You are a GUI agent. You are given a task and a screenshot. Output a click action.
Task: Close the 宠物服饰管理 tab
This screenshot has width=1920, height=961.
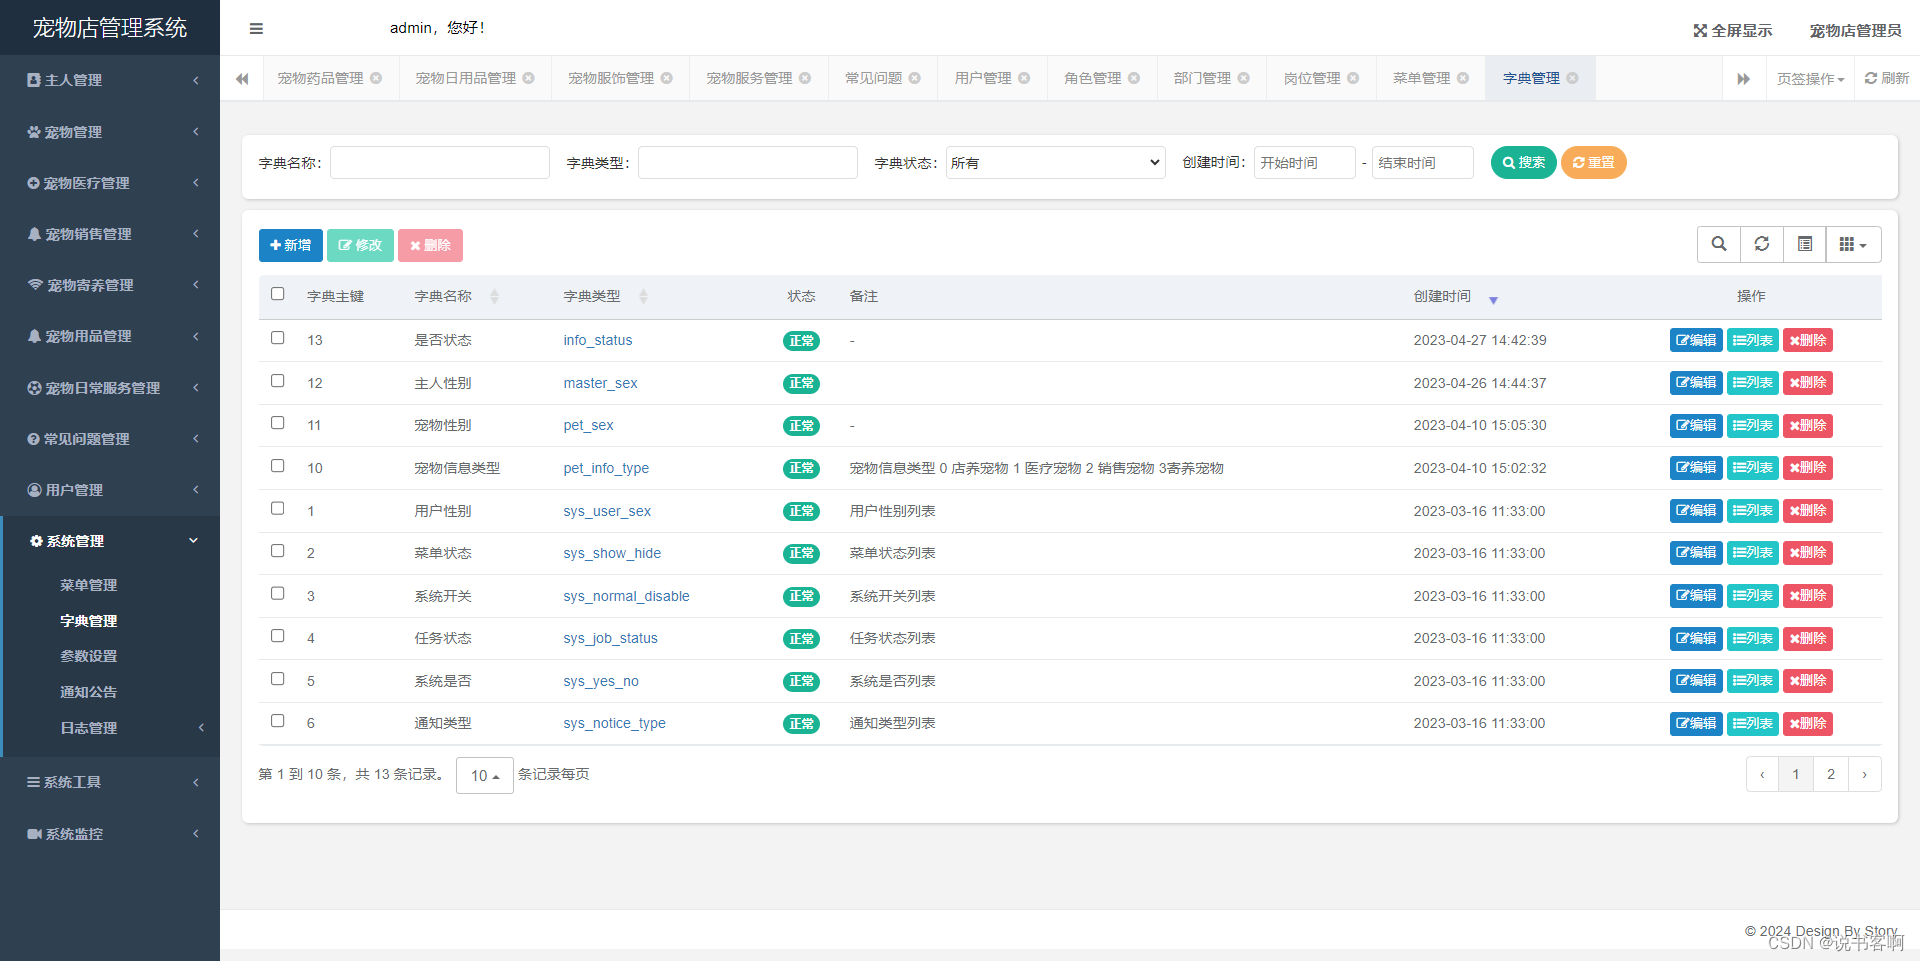tap(667, 78)
